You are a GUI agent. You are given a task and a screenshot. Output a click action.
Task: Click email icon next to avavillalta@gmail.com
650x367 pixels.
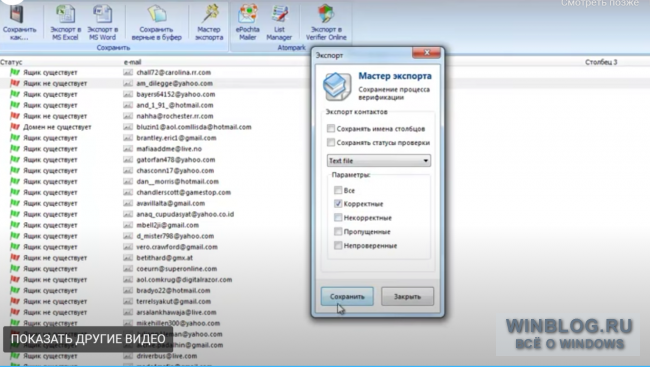click(128, 203)
